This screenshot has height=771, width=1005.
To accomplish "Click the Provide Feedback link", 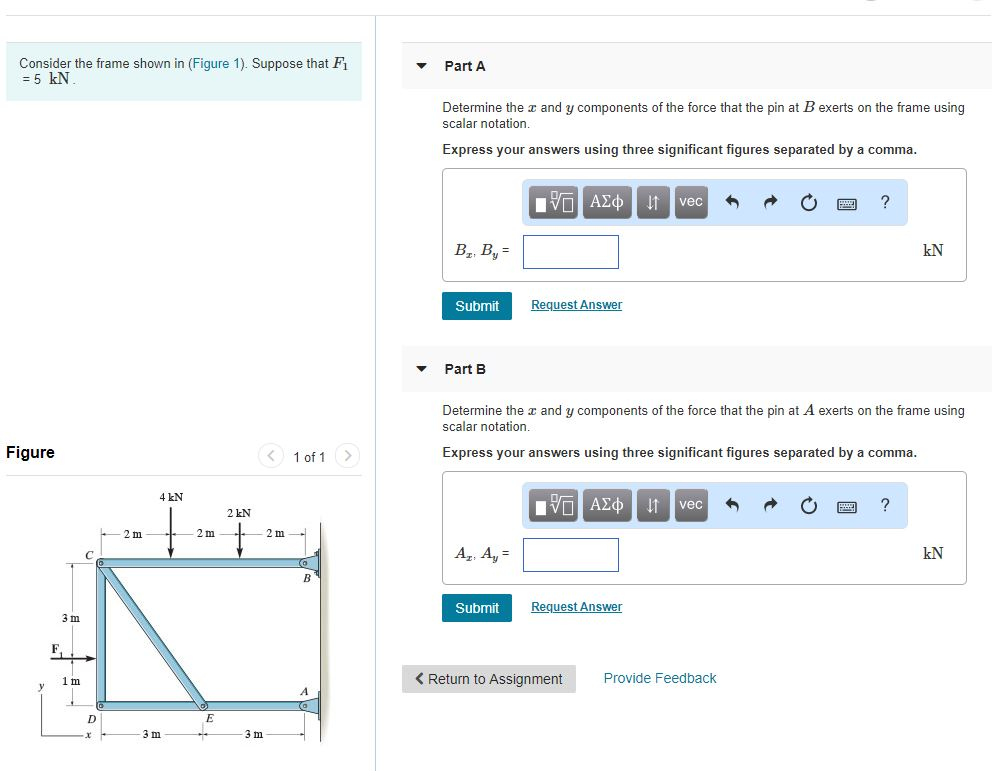I will click(659, 678).
